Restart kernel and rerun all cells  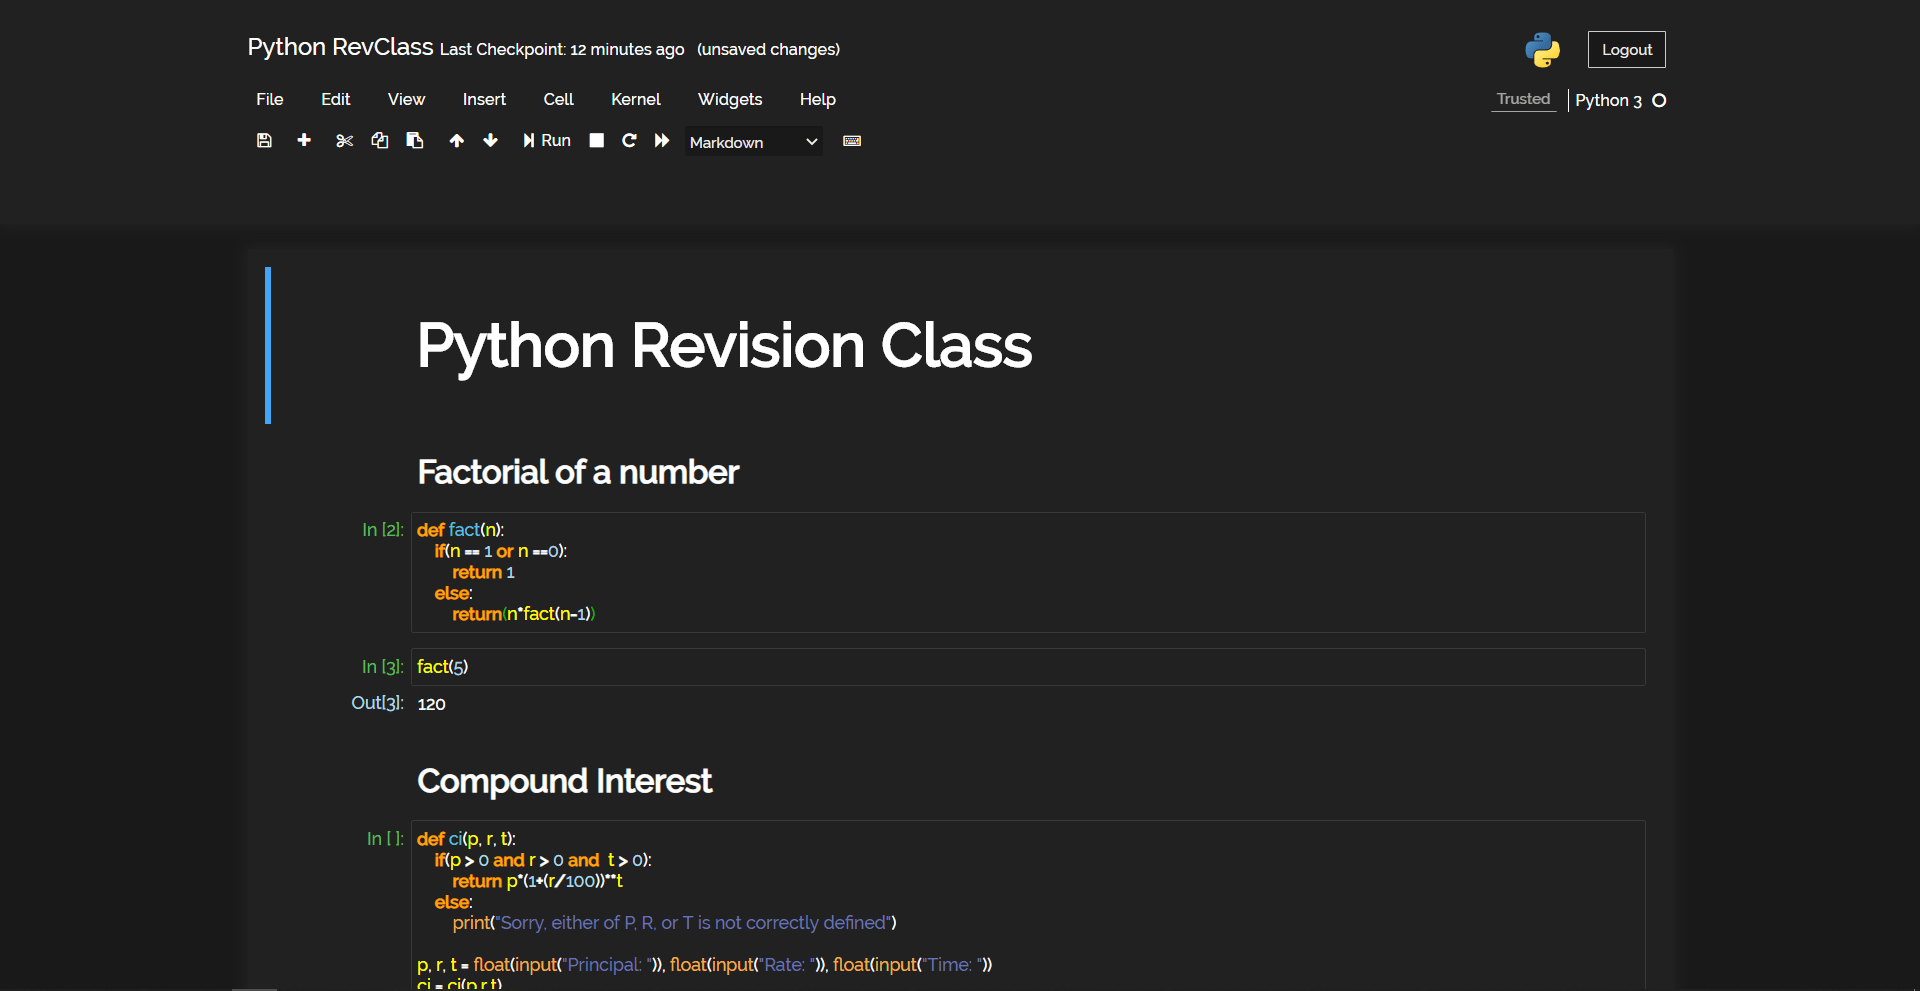tap(662, 141)
